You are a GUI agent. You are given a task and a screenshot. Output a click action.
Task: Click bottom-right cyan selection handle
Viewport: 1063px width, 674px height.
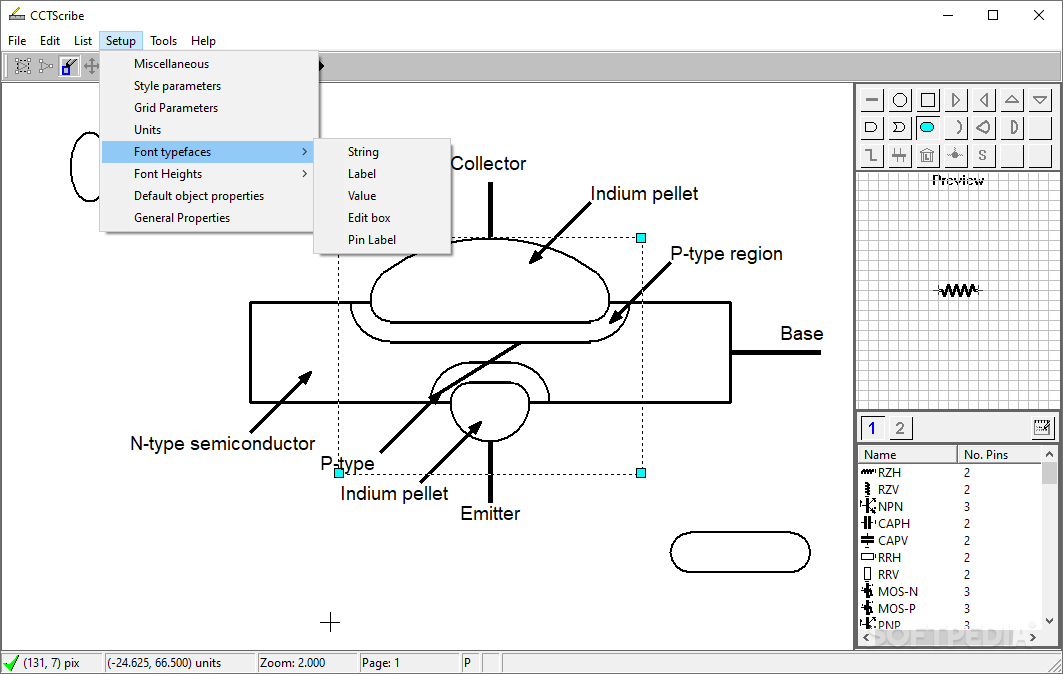641,473
